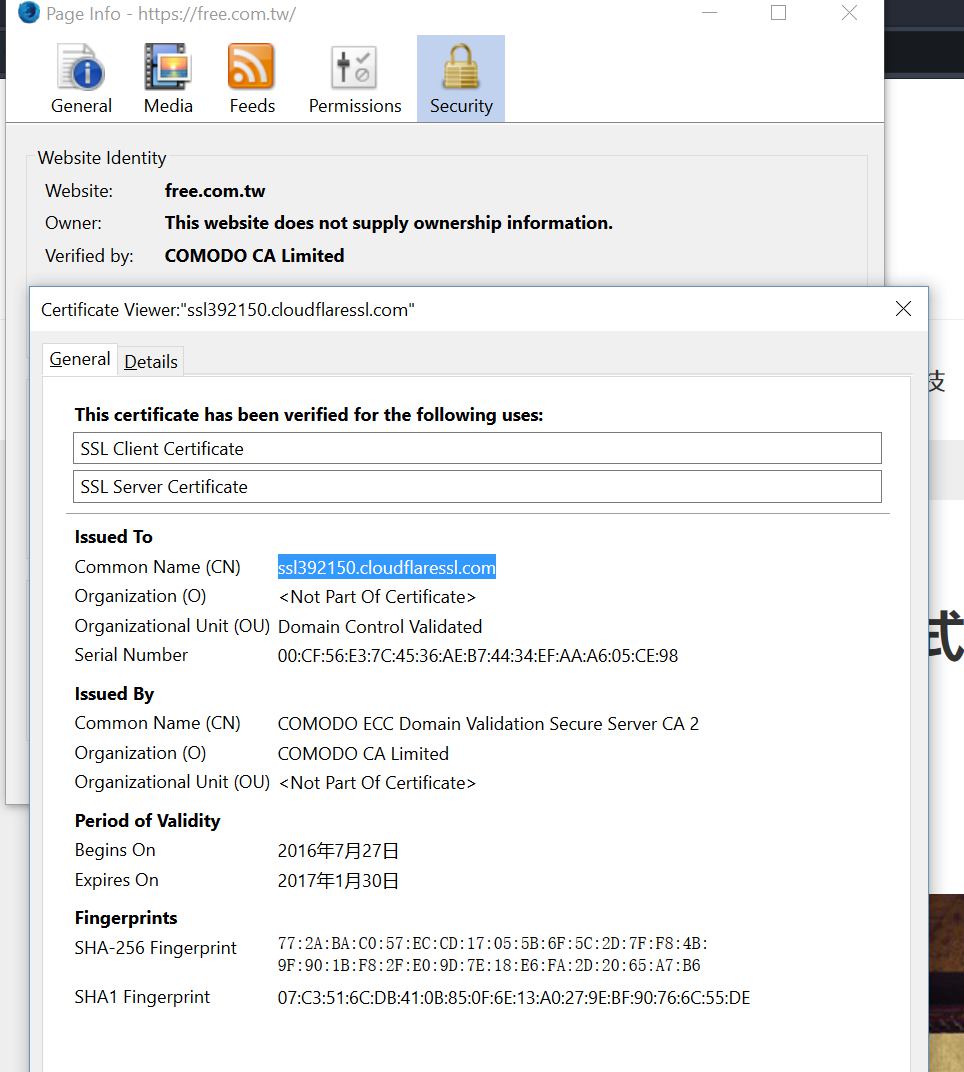Select the General tab of Certificate Viewer
The width and height of the screenshot is (964, 1072).
pyautogui.click(x=80, y=360)
